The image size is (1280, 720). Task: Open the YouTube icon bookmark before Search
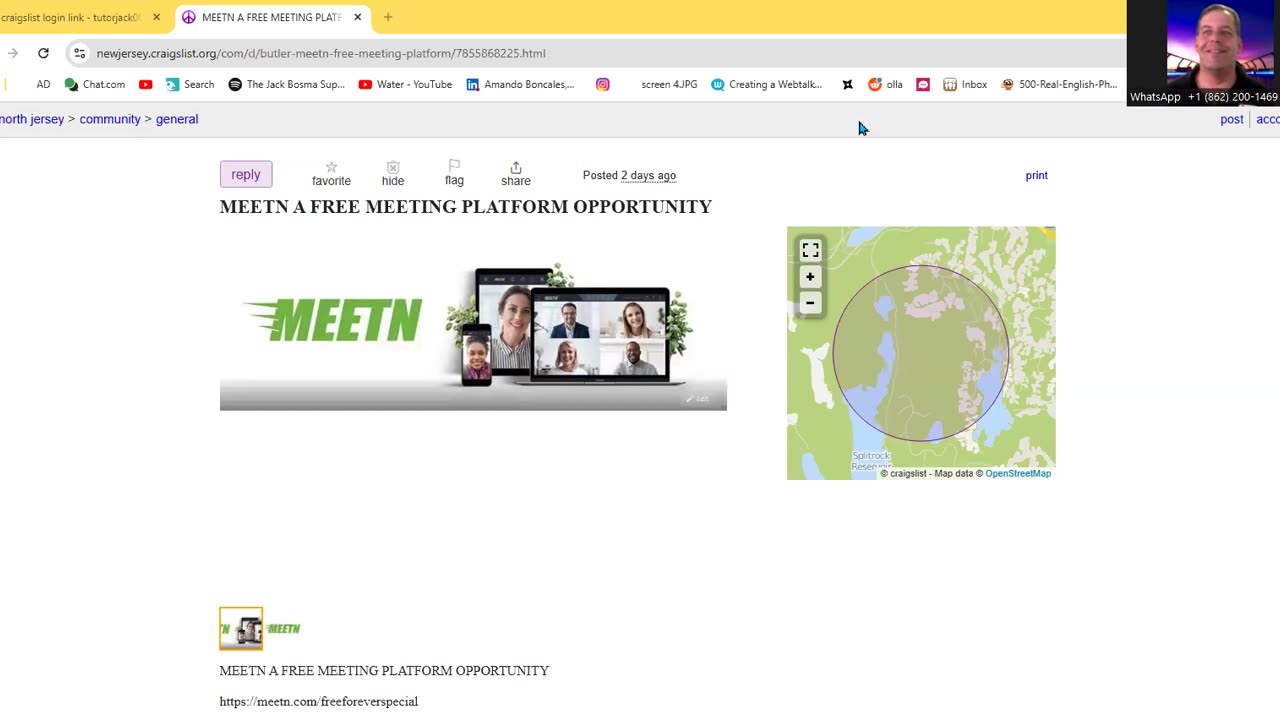pyautogui.click(x=146, y=84)
